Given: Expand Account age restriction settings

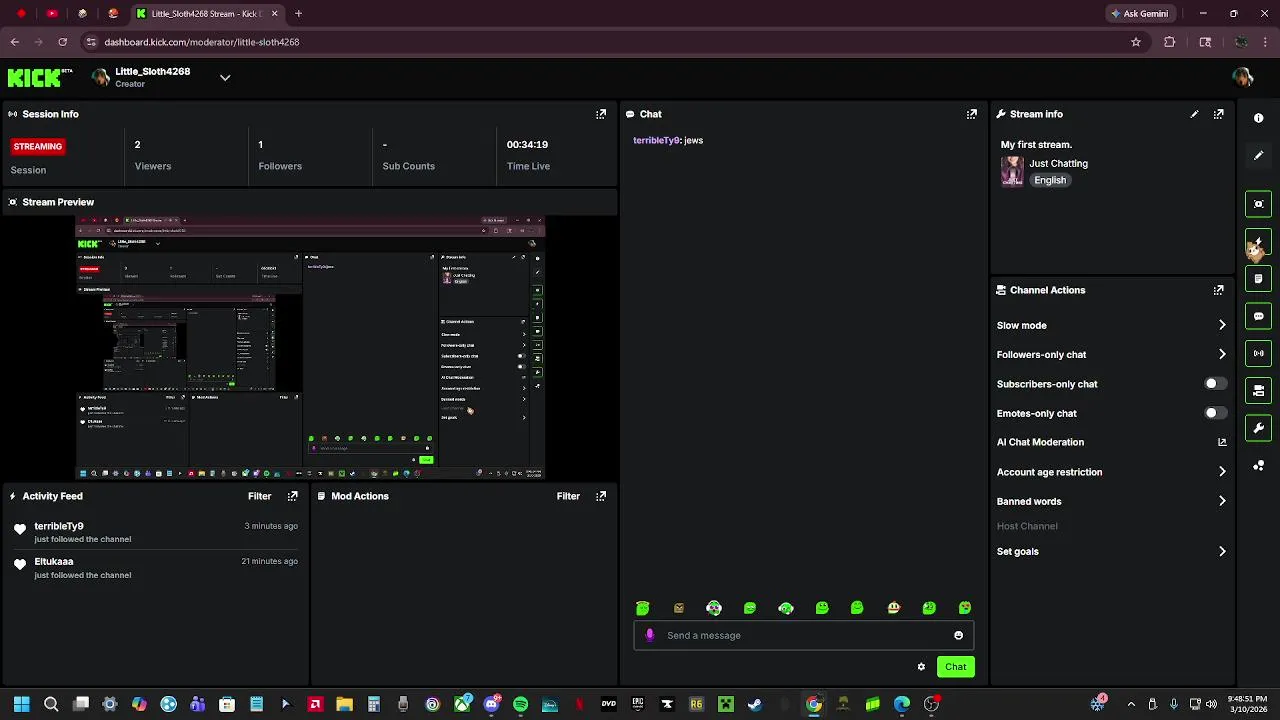Looking at the screenshot, I should pos(1222,472).
